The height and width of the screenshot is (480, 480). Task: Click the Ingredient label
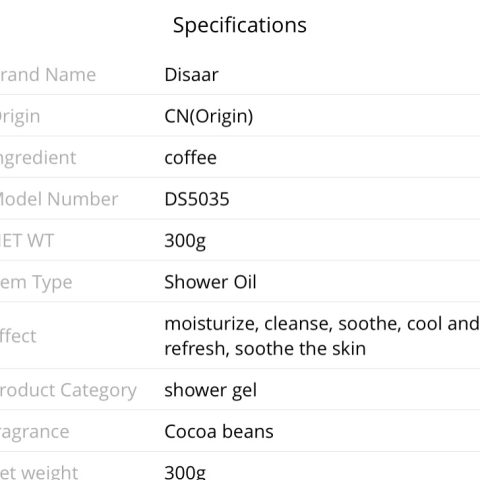click(38, 158)
